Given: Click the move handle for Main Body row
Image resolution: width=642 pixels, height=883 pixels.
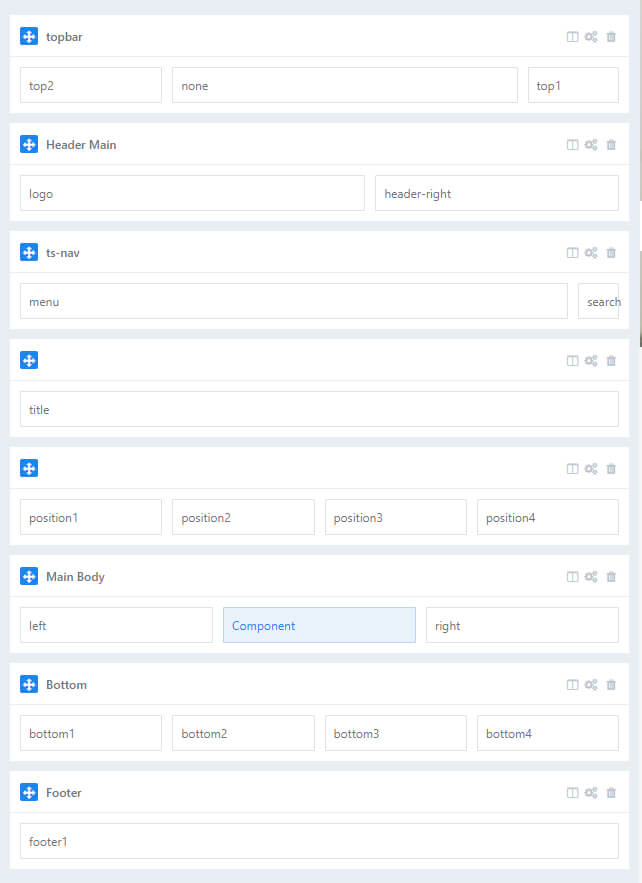Looking at the screenshot, I should (x=29, y=576).
